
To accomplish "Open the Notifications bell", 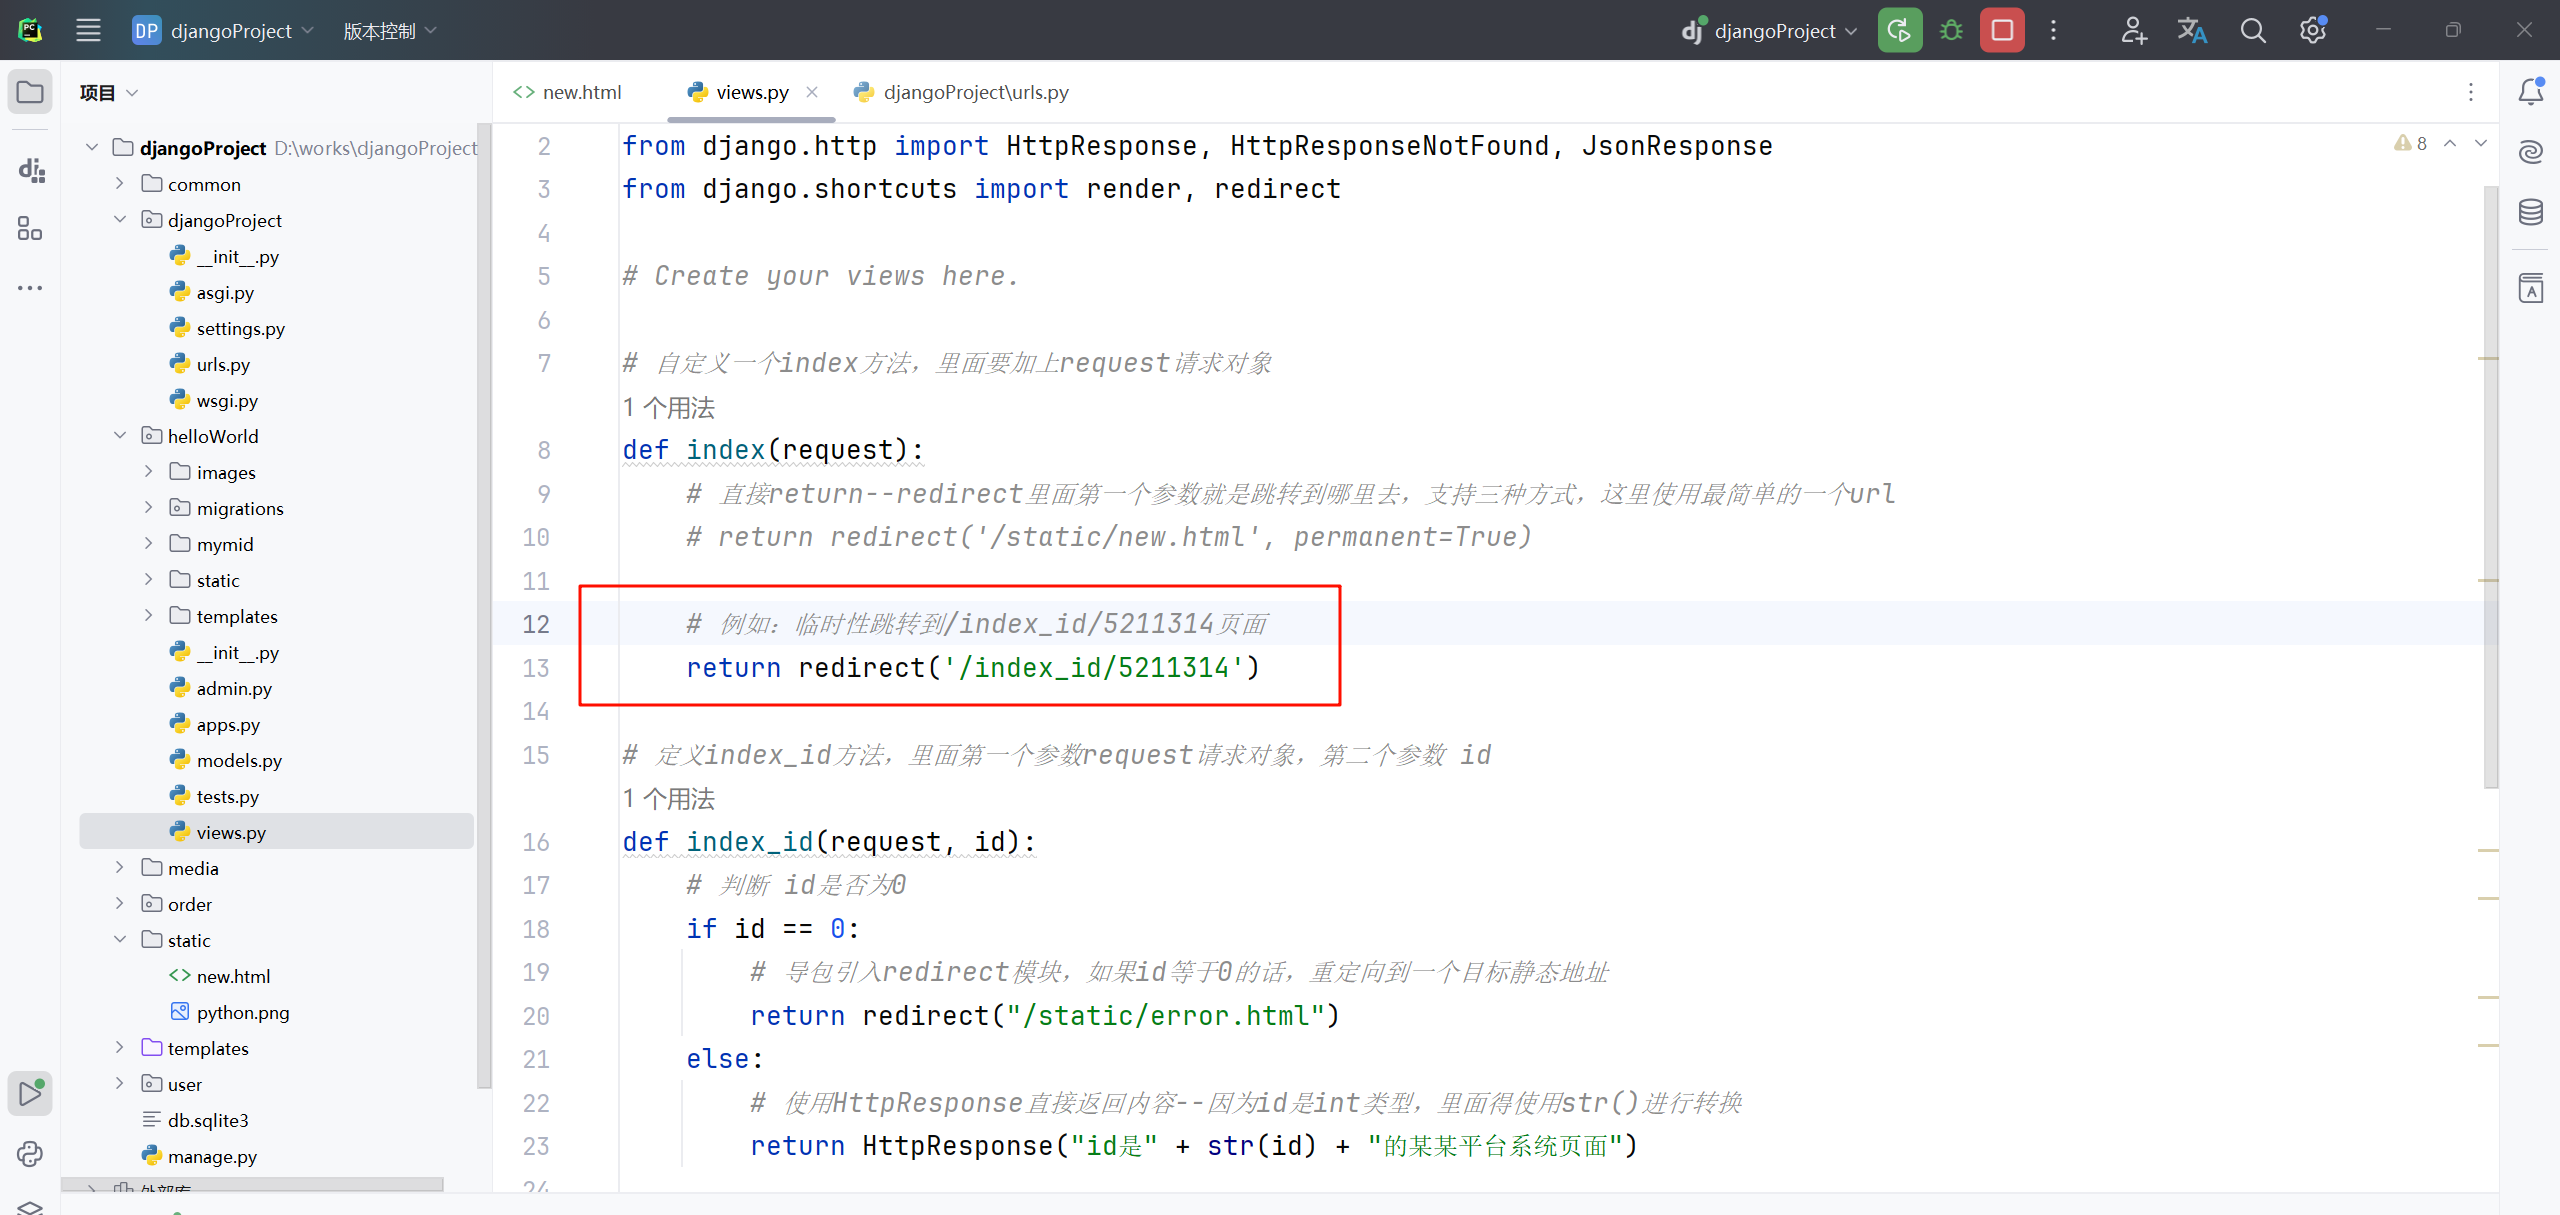I will [2531, 92].
